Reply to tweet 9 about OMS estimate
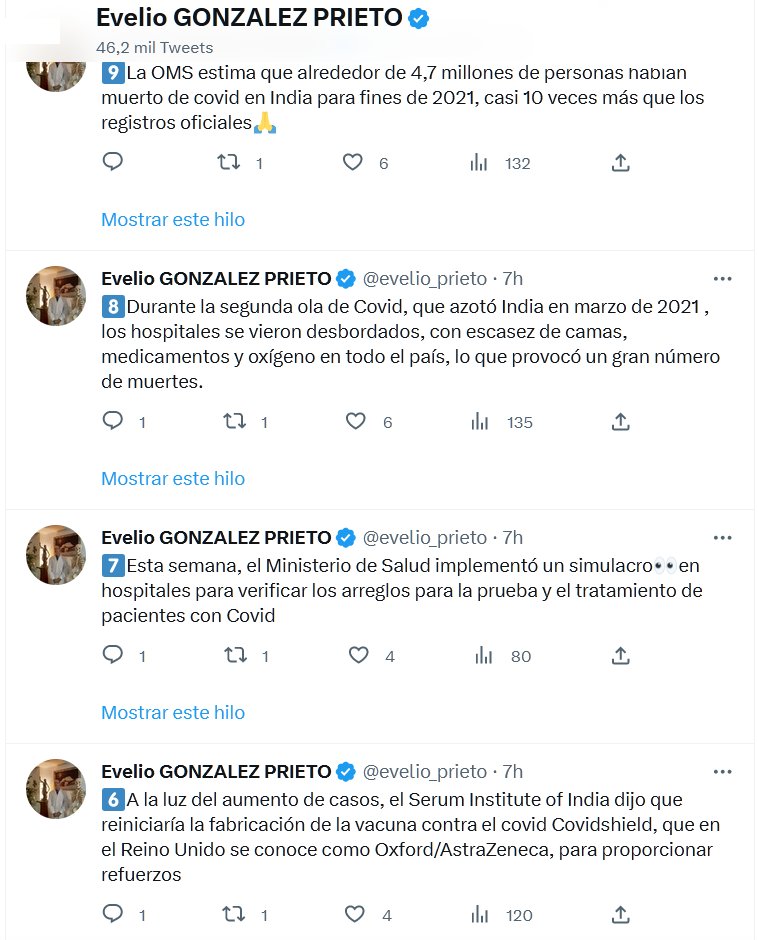This screenshot has width=758, height=940. pyautogui.click(x=113, y=162)
